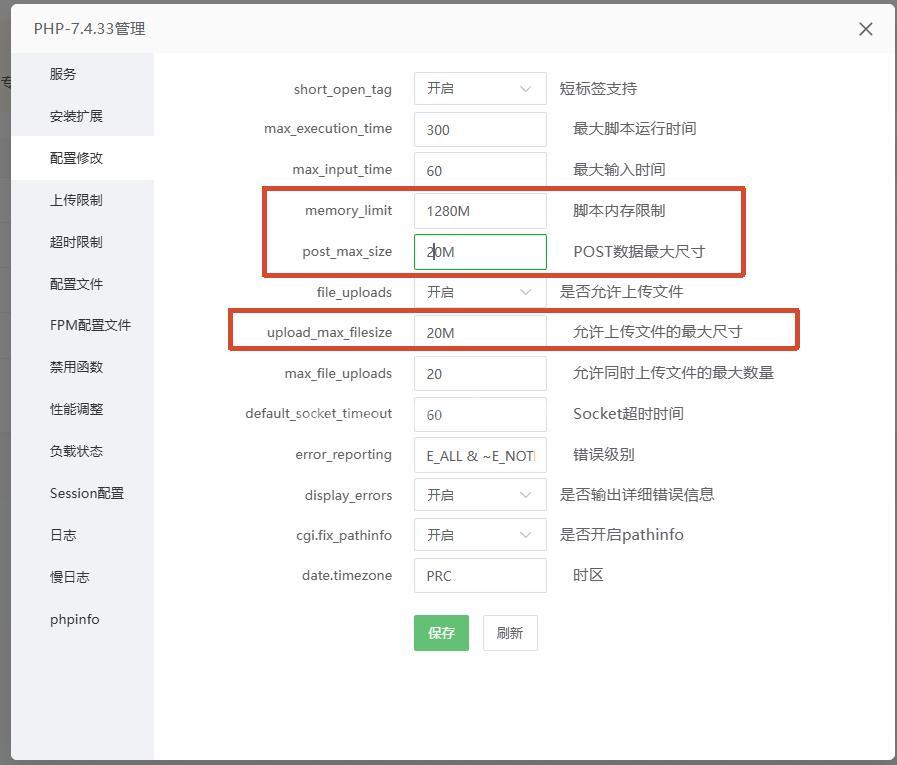Open the display_errors dropdown
This screenshot has width=897, height=765.
480,495
